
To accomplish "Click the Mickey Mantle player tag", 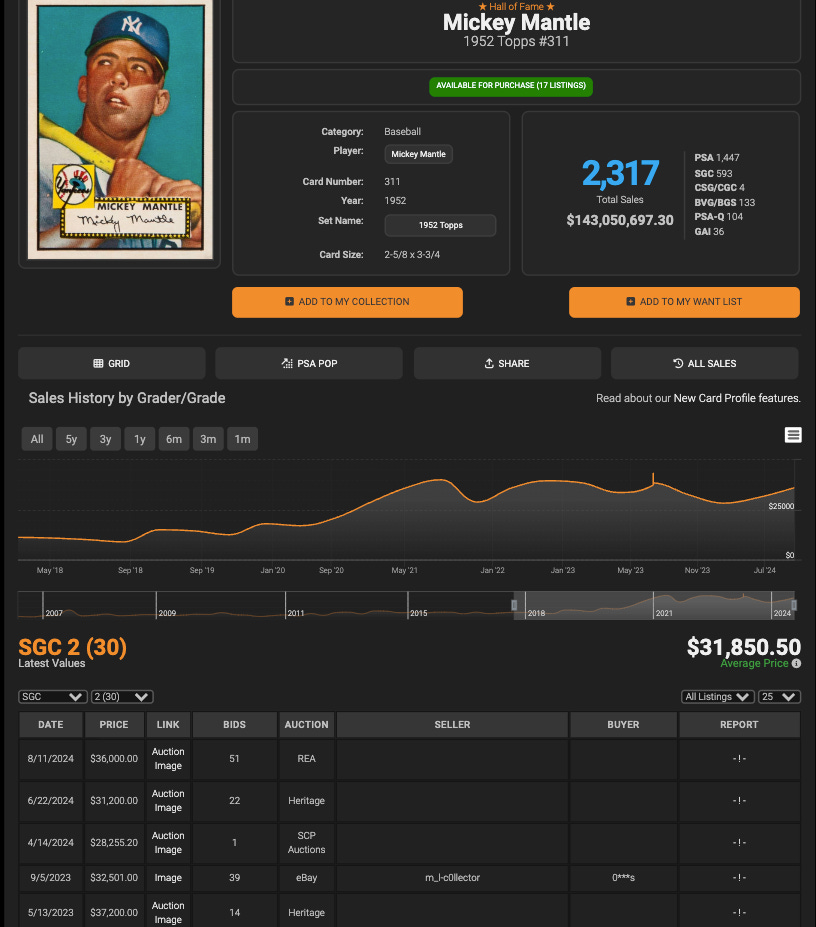I will (x=419, y=154).
